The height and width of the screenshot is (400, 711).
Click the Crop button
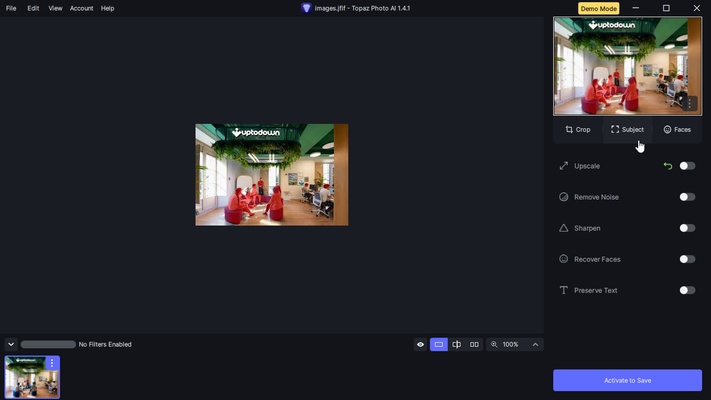[578, 130]
